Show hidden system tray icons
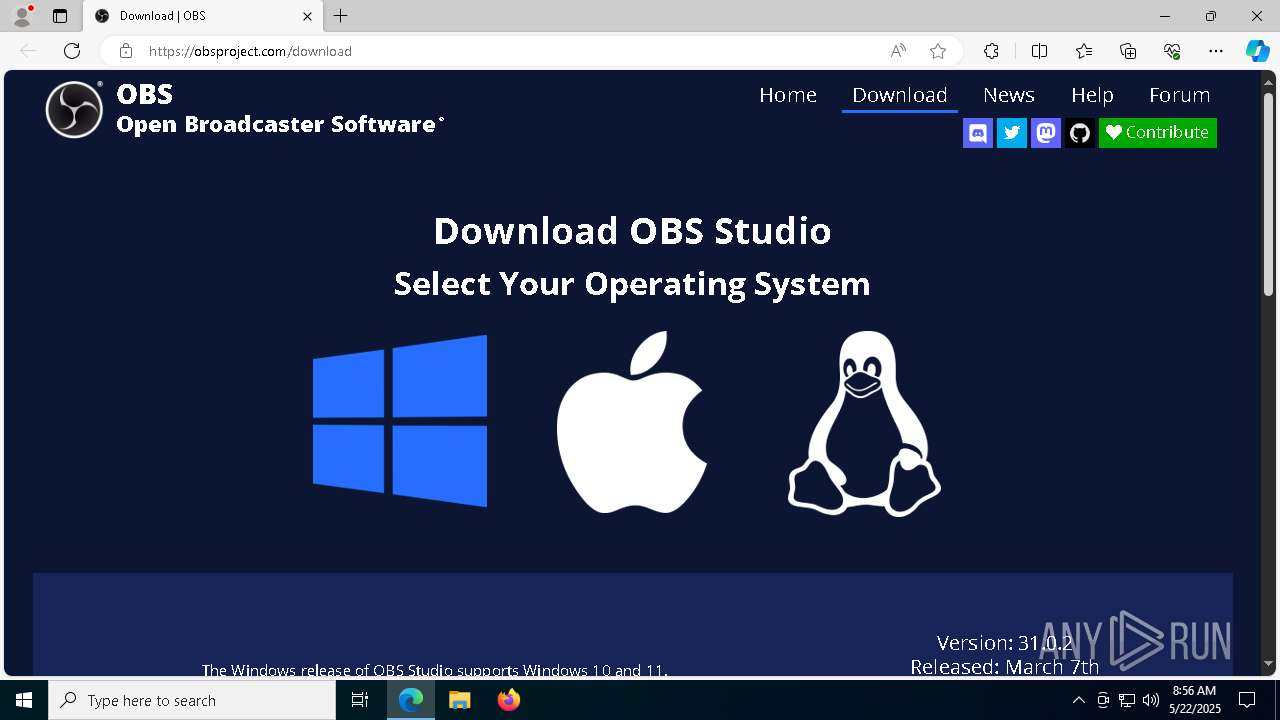 (1078, 700)
